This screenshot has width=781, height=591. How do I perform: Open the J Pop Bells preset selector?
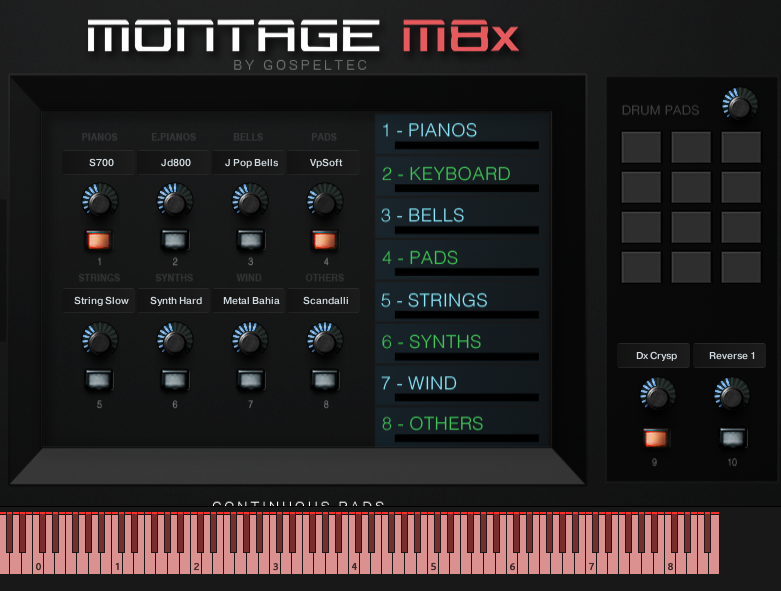coord(249,162)
